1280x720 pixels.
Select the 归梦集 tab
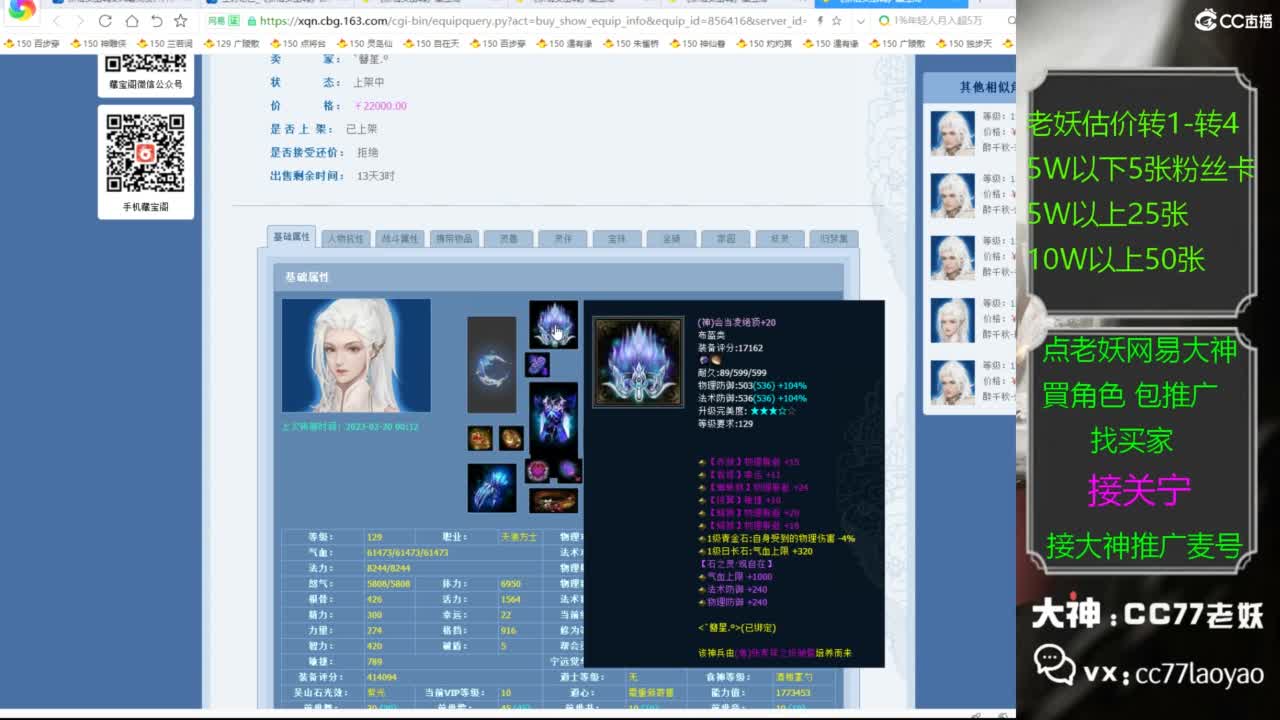[833, 239]
